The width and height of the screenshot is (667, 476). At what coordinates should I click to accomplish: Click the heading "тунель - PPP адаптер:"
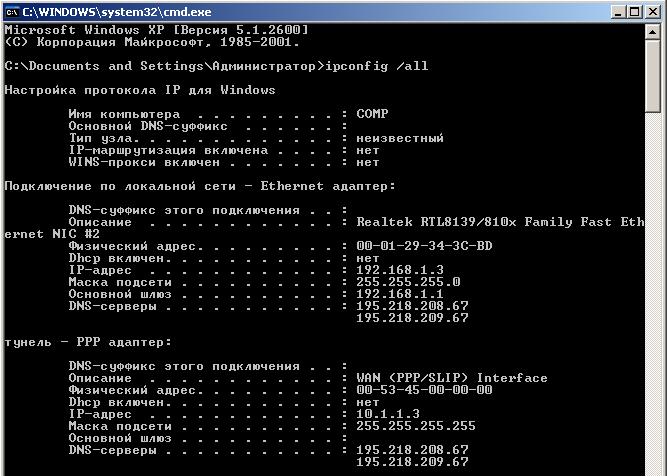coord(88,342)
